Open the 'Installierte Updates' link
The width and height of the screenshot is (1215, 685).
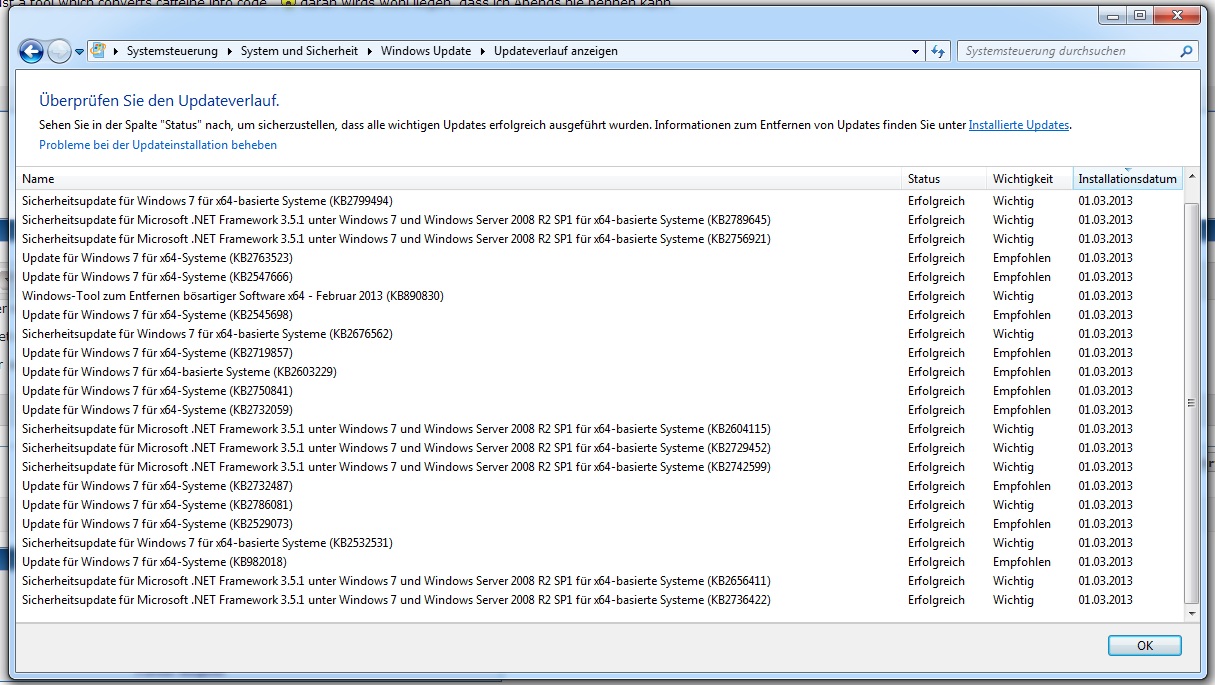[x=1019, y=125]
